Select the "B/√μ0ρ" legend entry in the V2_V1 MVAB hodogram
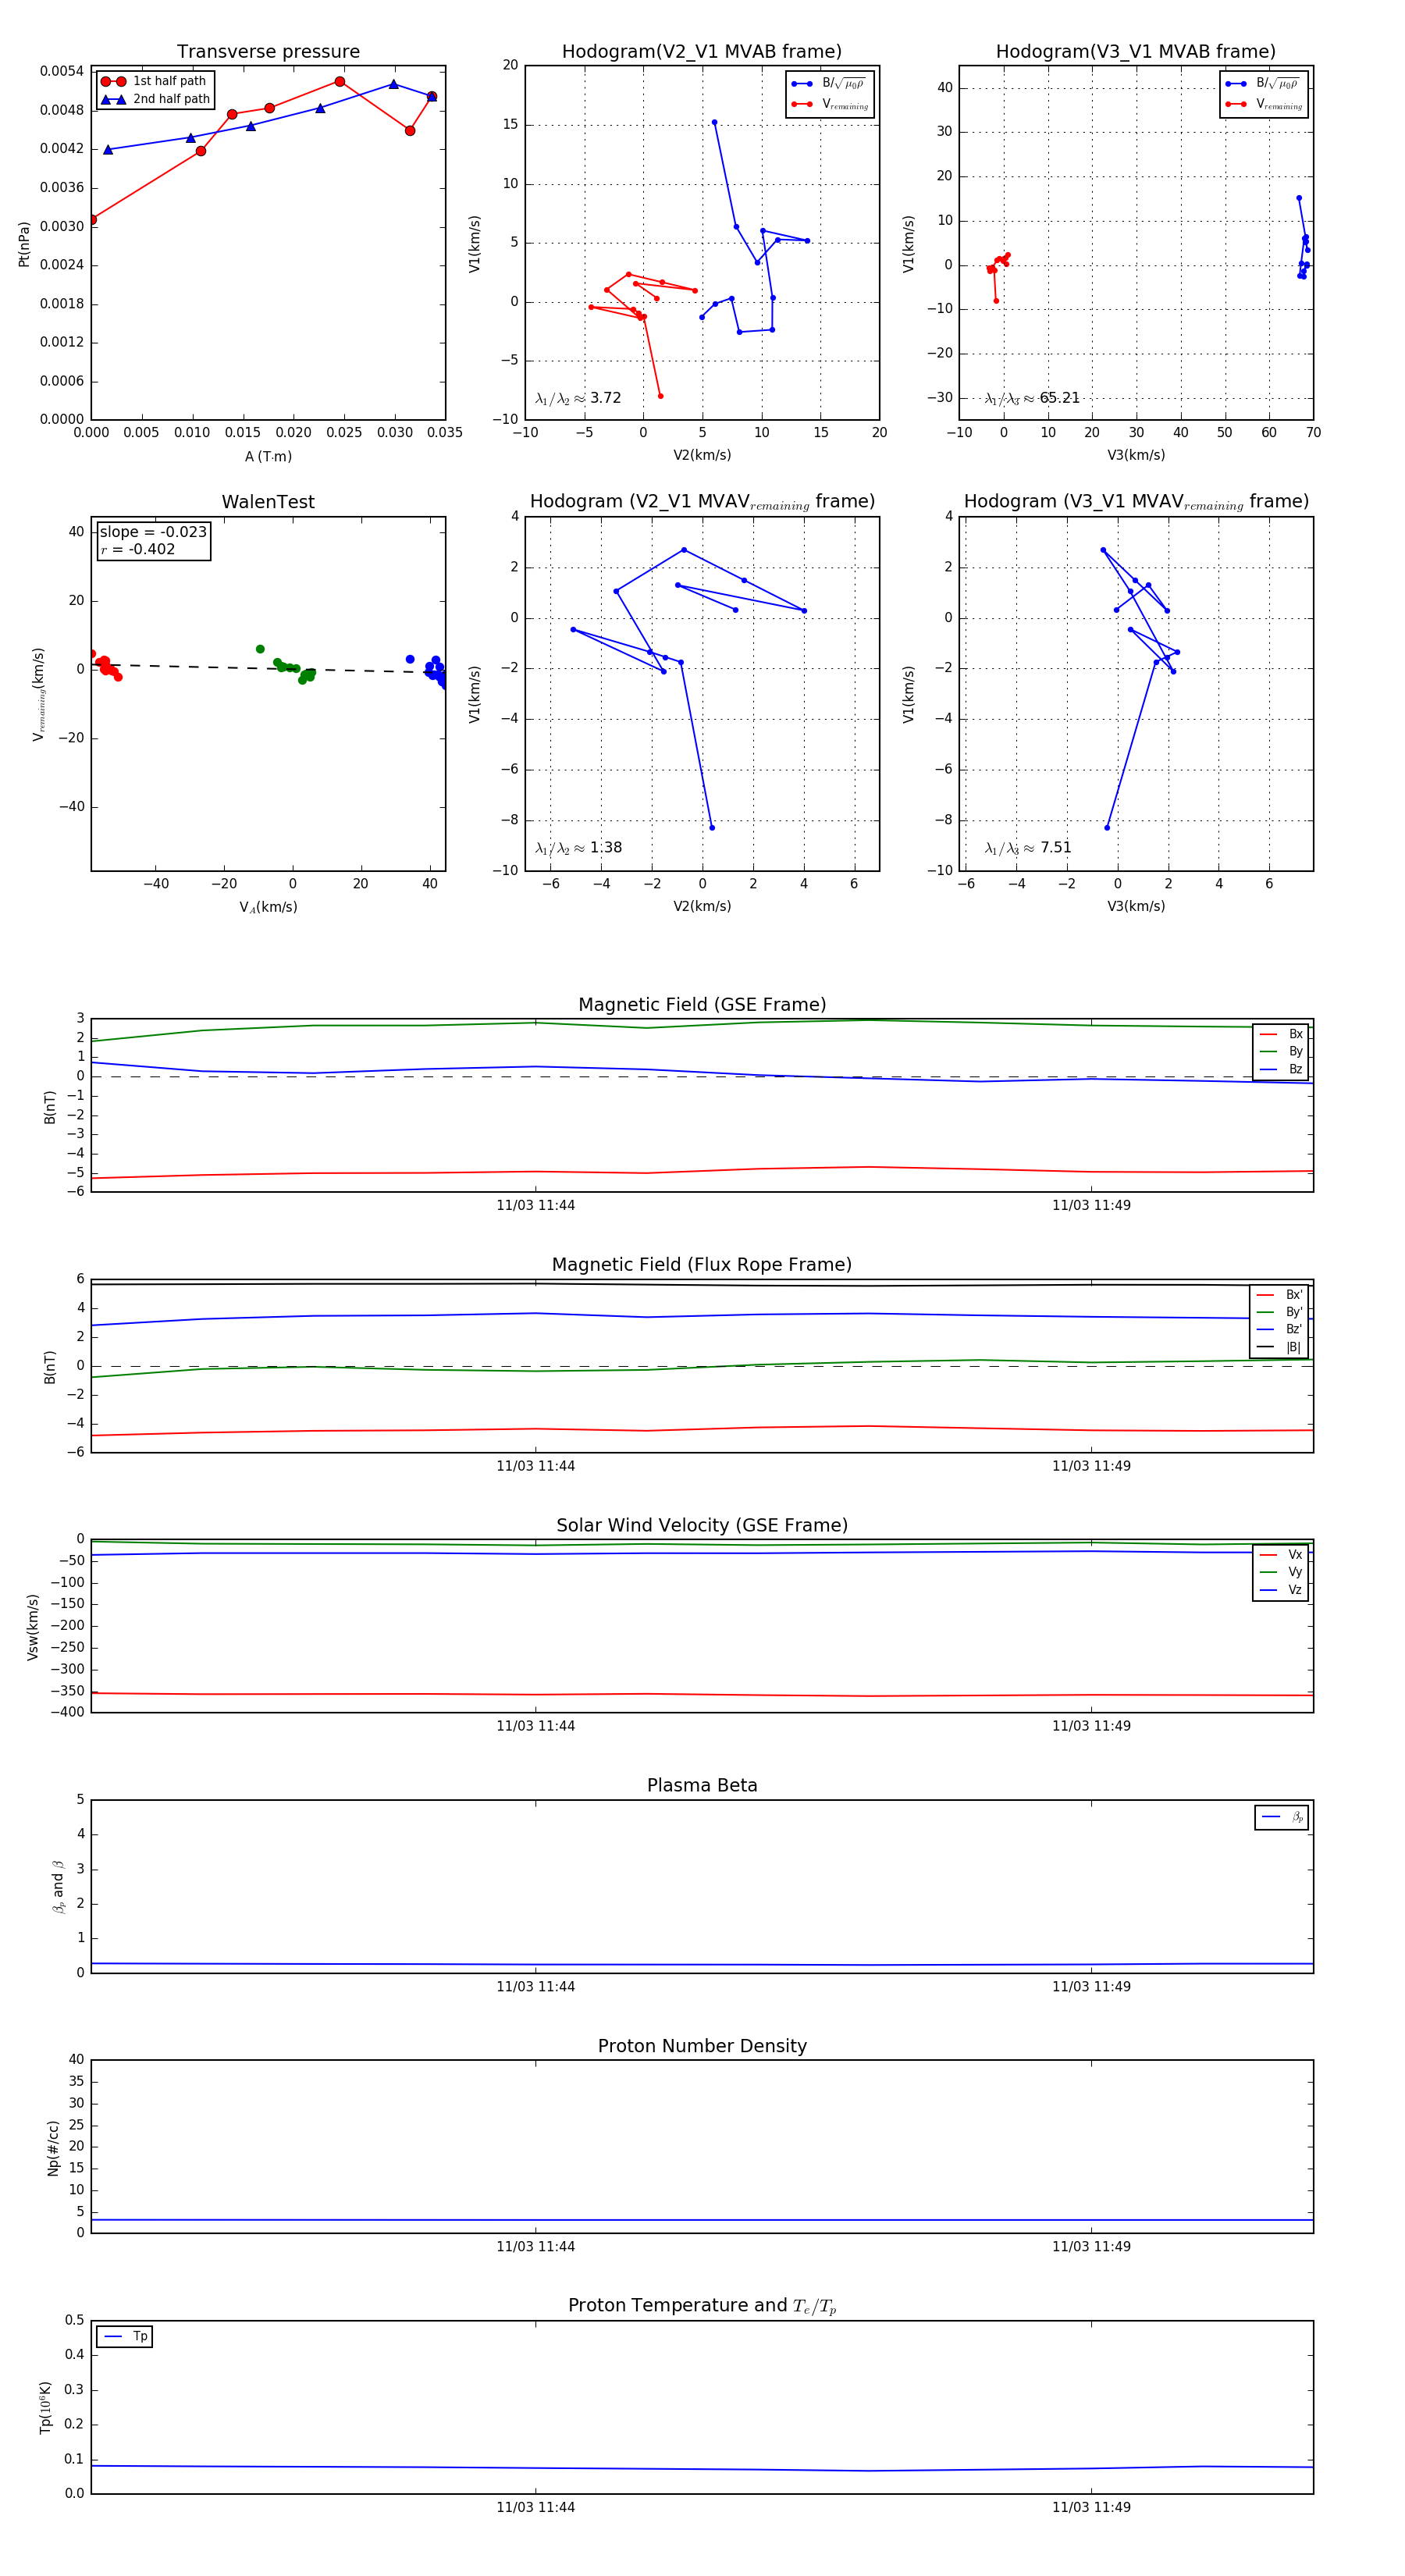Viewport: 1405px width, 2576px height. coord(829,84)
